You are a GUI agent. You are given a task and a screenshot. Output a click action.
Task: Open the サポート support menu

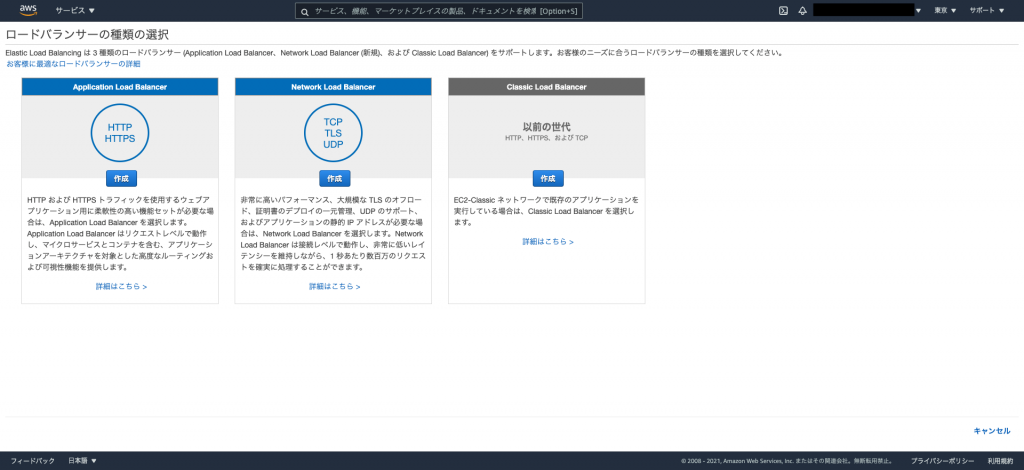click(x=987, y=10)
